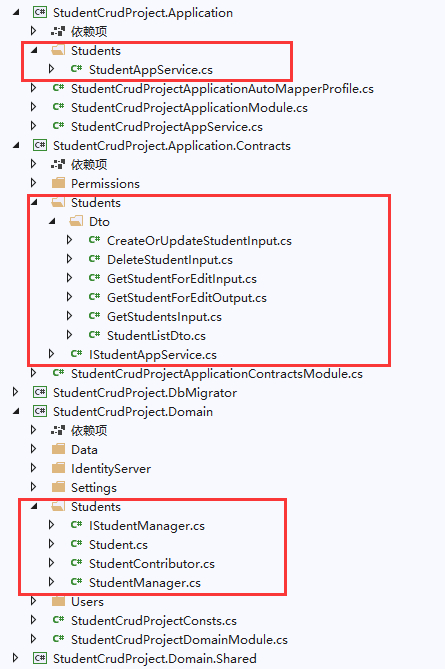Click the C# icon of StudentManager.cs
Image resolution: width=445 pixels, height=669 pixels.
pyautogui.click(x=76, y=582)
